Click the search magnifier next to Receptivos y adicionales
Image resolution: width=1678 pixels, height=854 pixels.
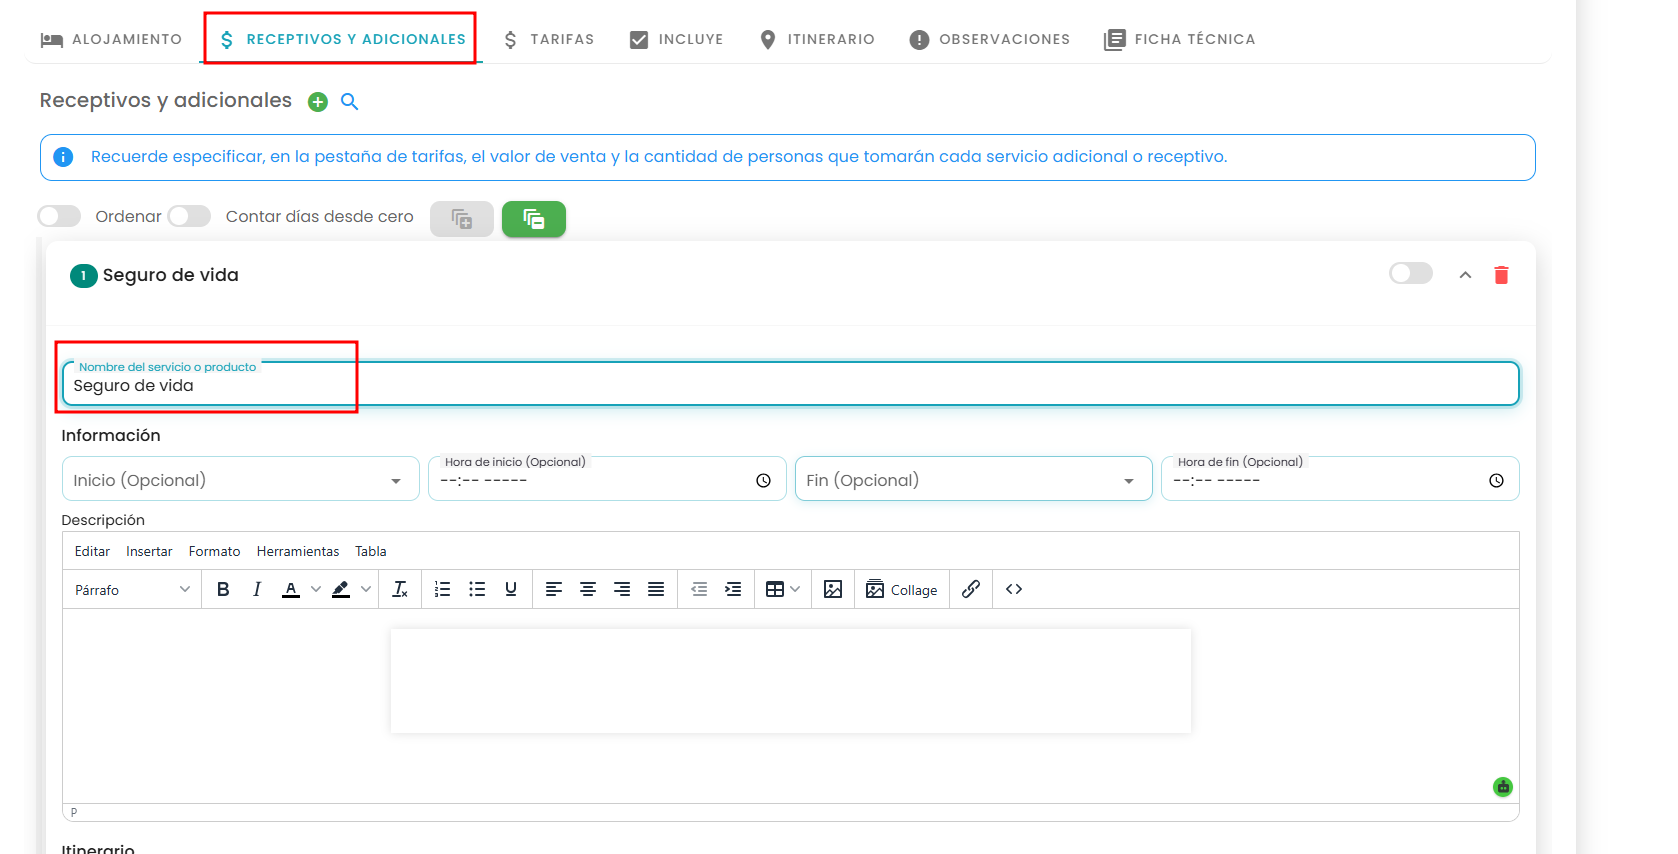click(349, 101)
